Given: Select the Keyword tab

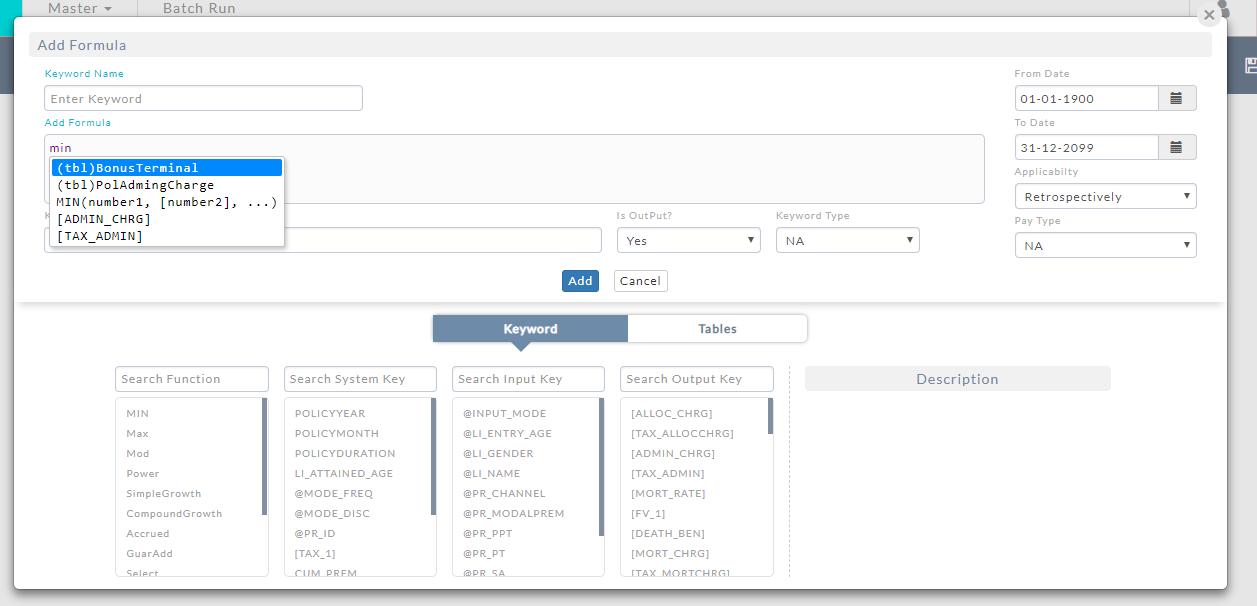Looking at the screenshot, I should pyautogui.click(x=530, y=329).
